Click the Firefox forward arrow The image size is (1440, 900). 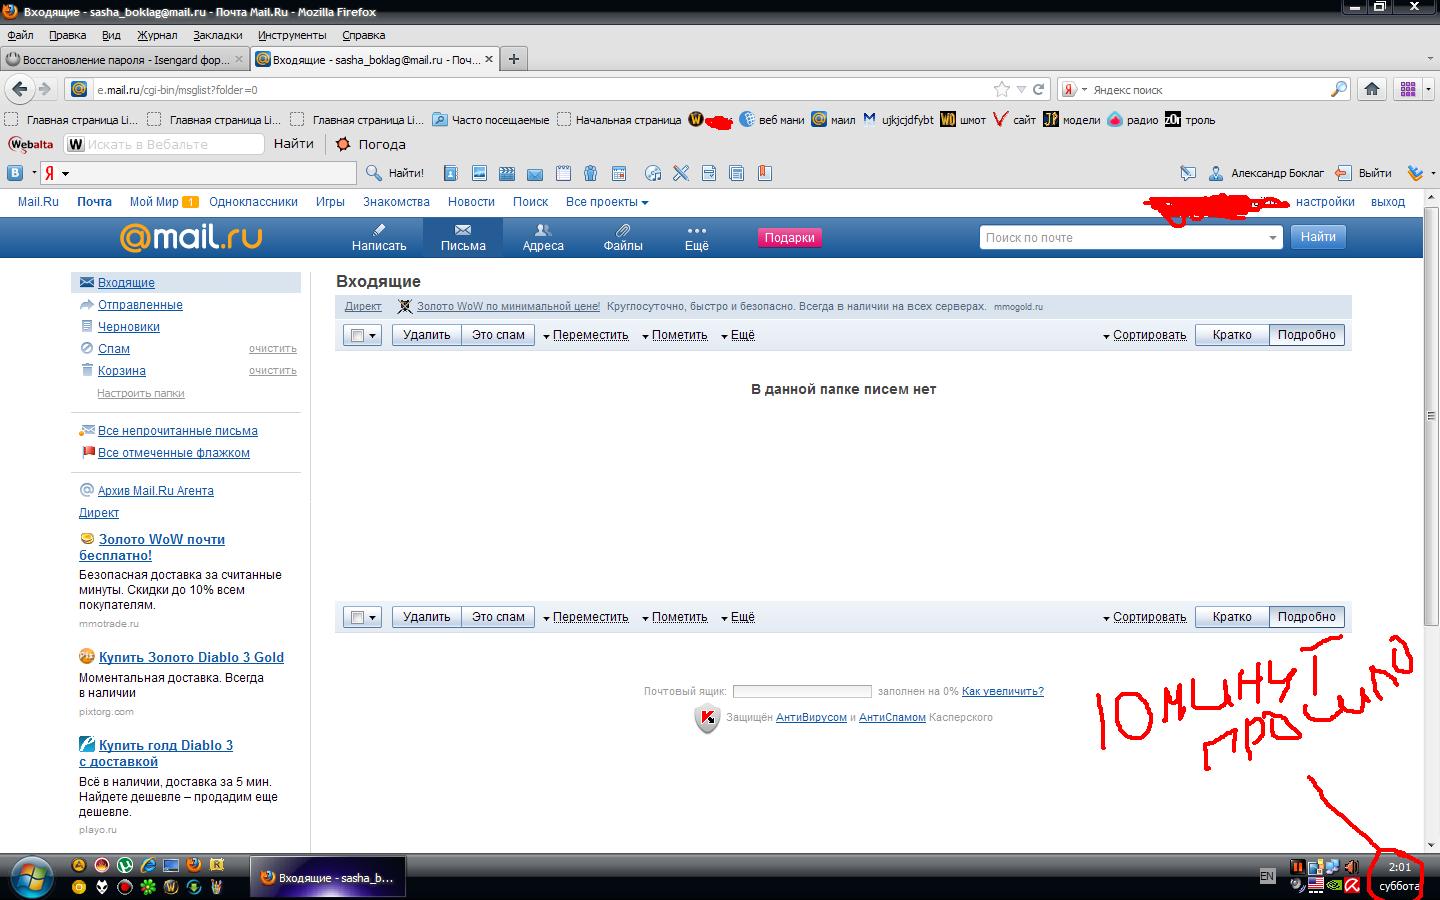44,89
